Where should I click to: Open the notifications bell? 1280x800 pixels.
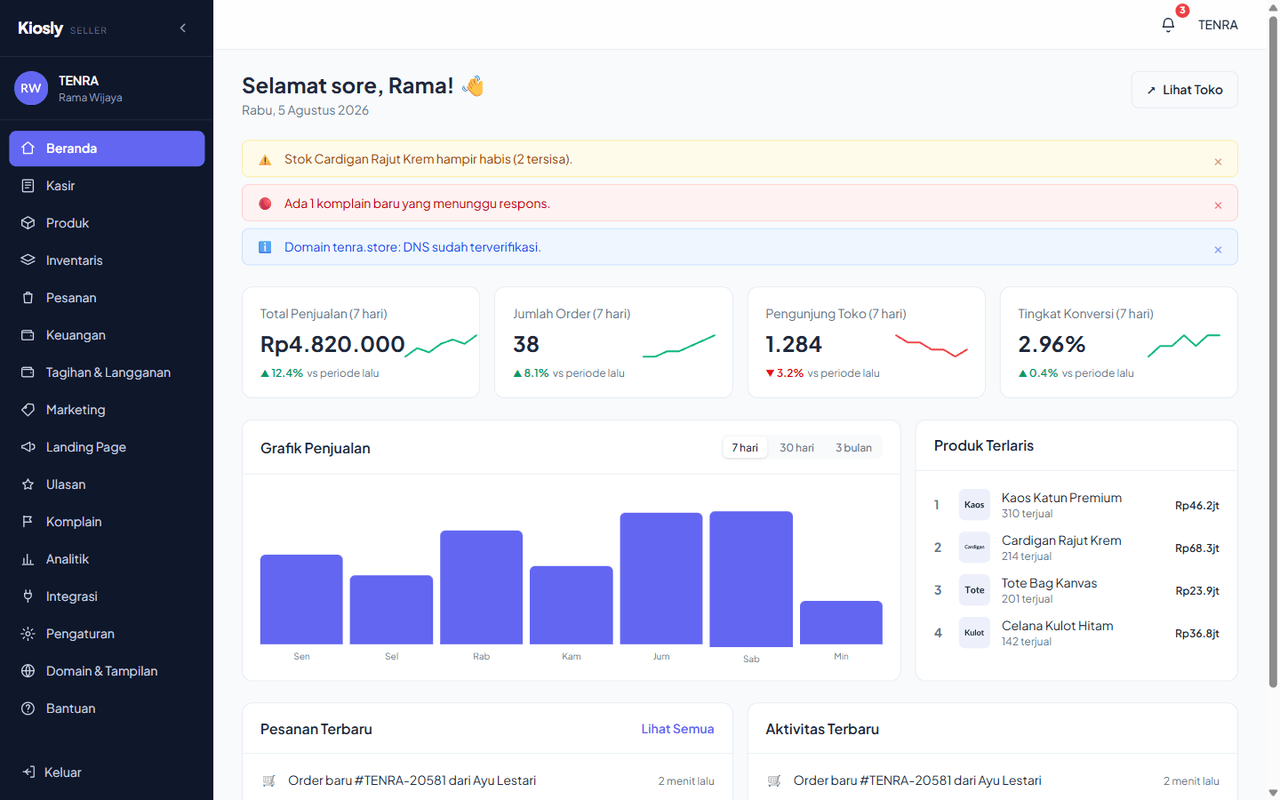coord(1168,25)
